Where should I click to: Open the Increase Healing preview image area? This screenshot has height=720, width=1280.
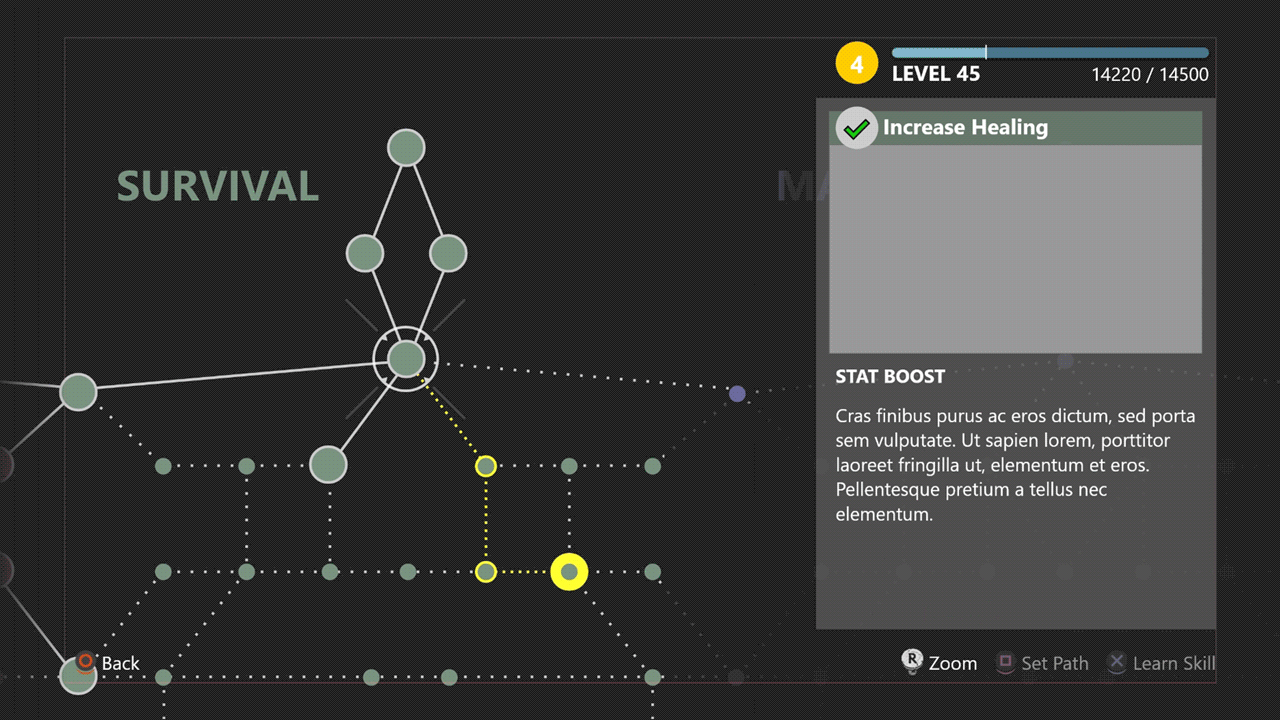1015,249
